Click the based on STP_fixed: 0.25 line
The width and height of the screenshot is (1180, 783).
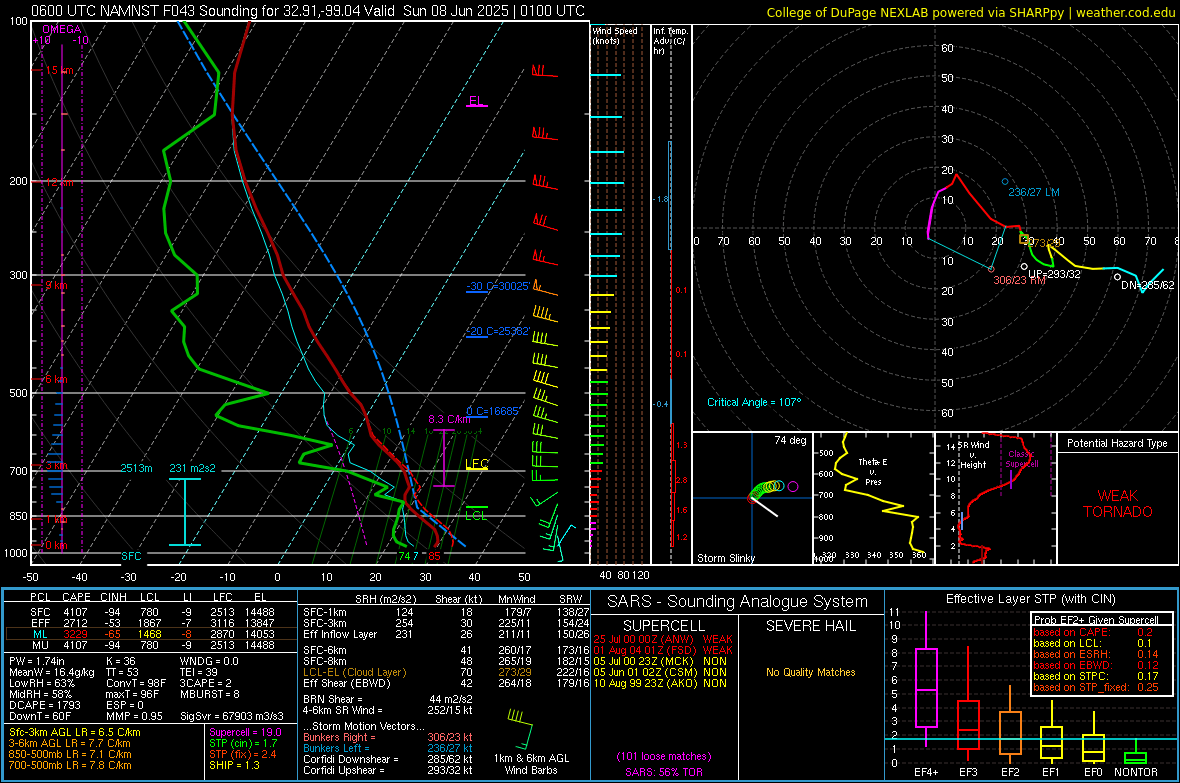pos(1095,687)
